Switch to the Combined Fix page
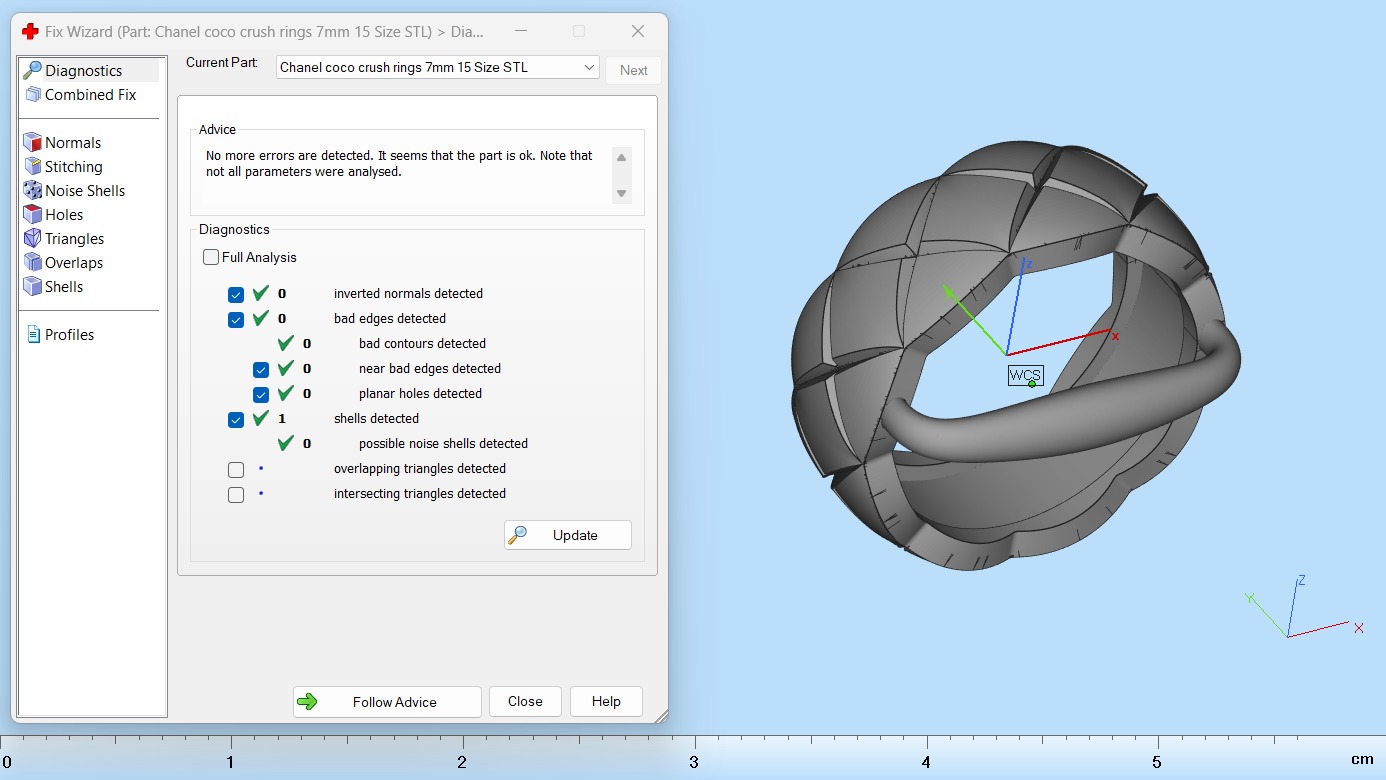The image size is (1386, 780). pos(90,94)
